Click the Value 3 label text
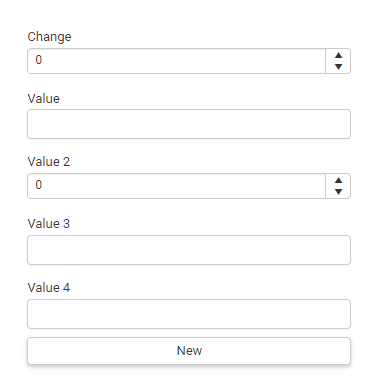Image resolution: width=387 pixels, height=389 pixels. point(49,224)
